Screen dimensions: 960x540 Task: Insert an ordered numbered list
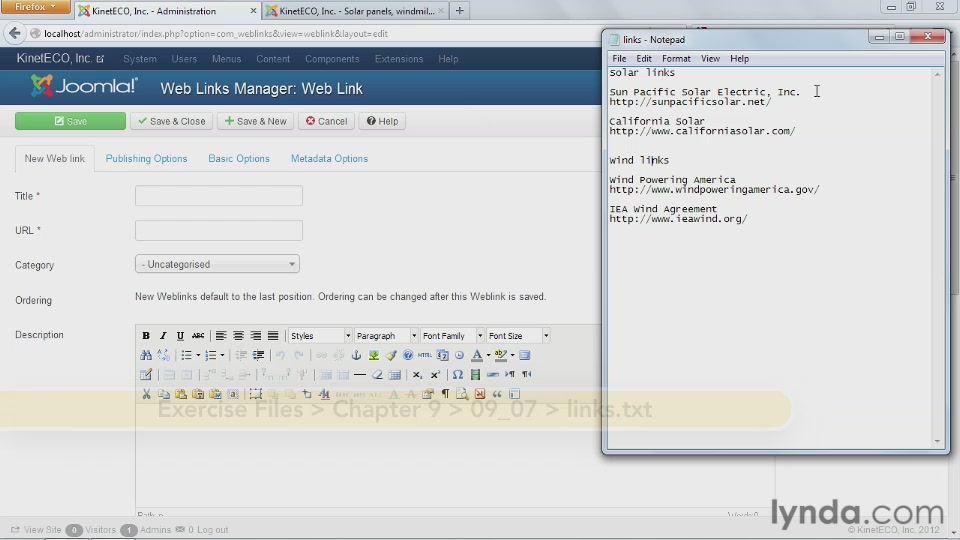pos(210,355)
